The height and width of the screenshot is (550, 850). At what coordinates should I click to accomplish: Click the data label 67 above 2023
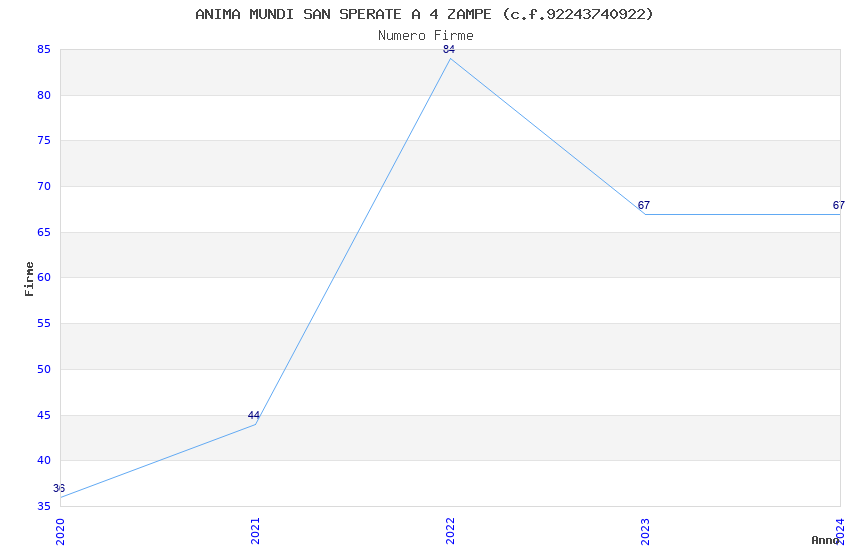tap(643, 205)
